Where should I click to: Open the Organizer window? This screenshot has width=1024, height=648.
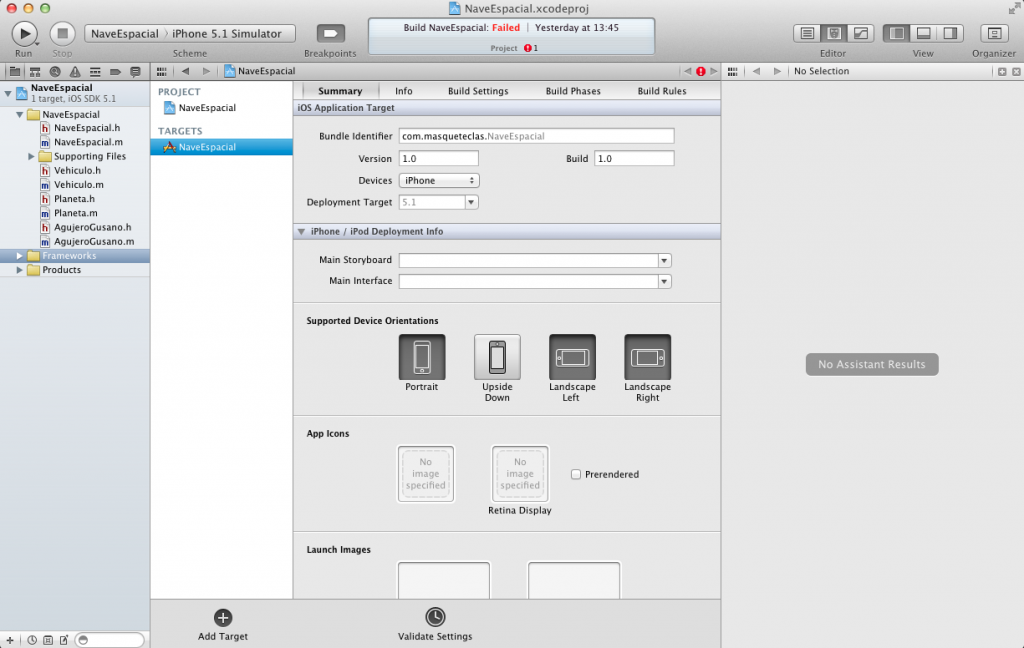coord(994,33)
